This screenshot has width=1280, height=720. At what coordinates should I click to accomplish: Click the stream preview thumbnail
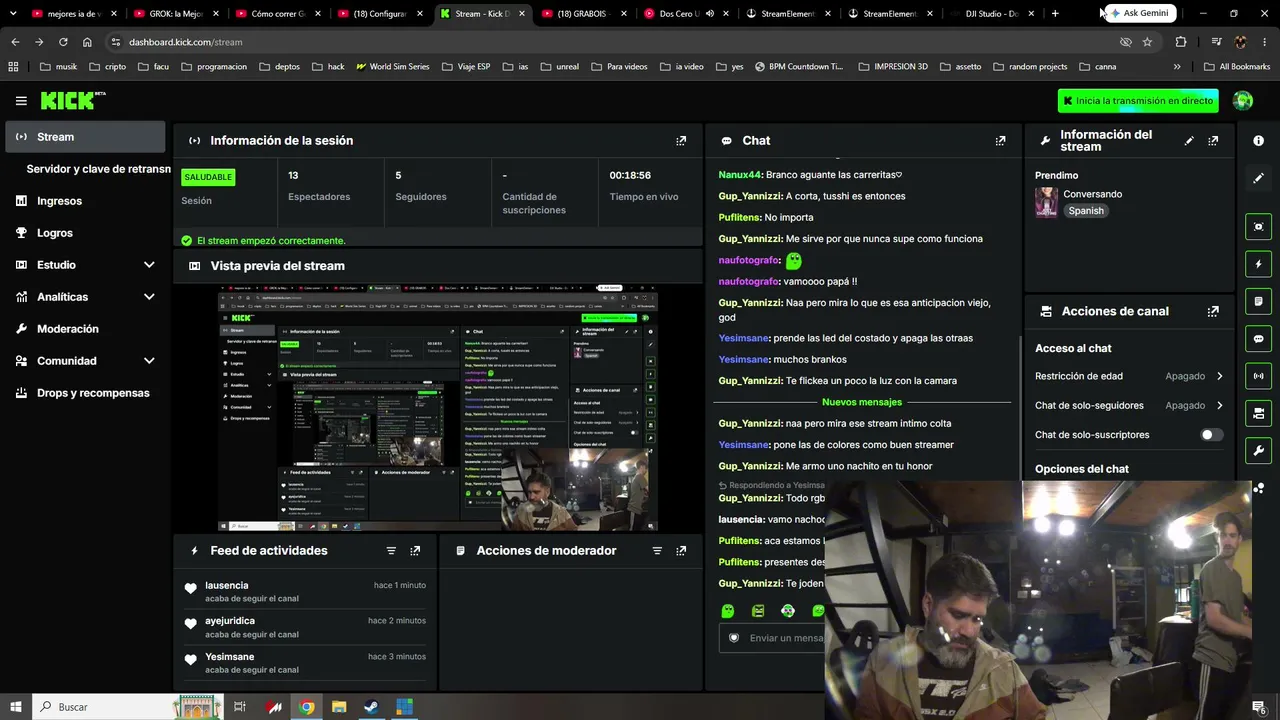pyautogui.click(x=438, y=408)
